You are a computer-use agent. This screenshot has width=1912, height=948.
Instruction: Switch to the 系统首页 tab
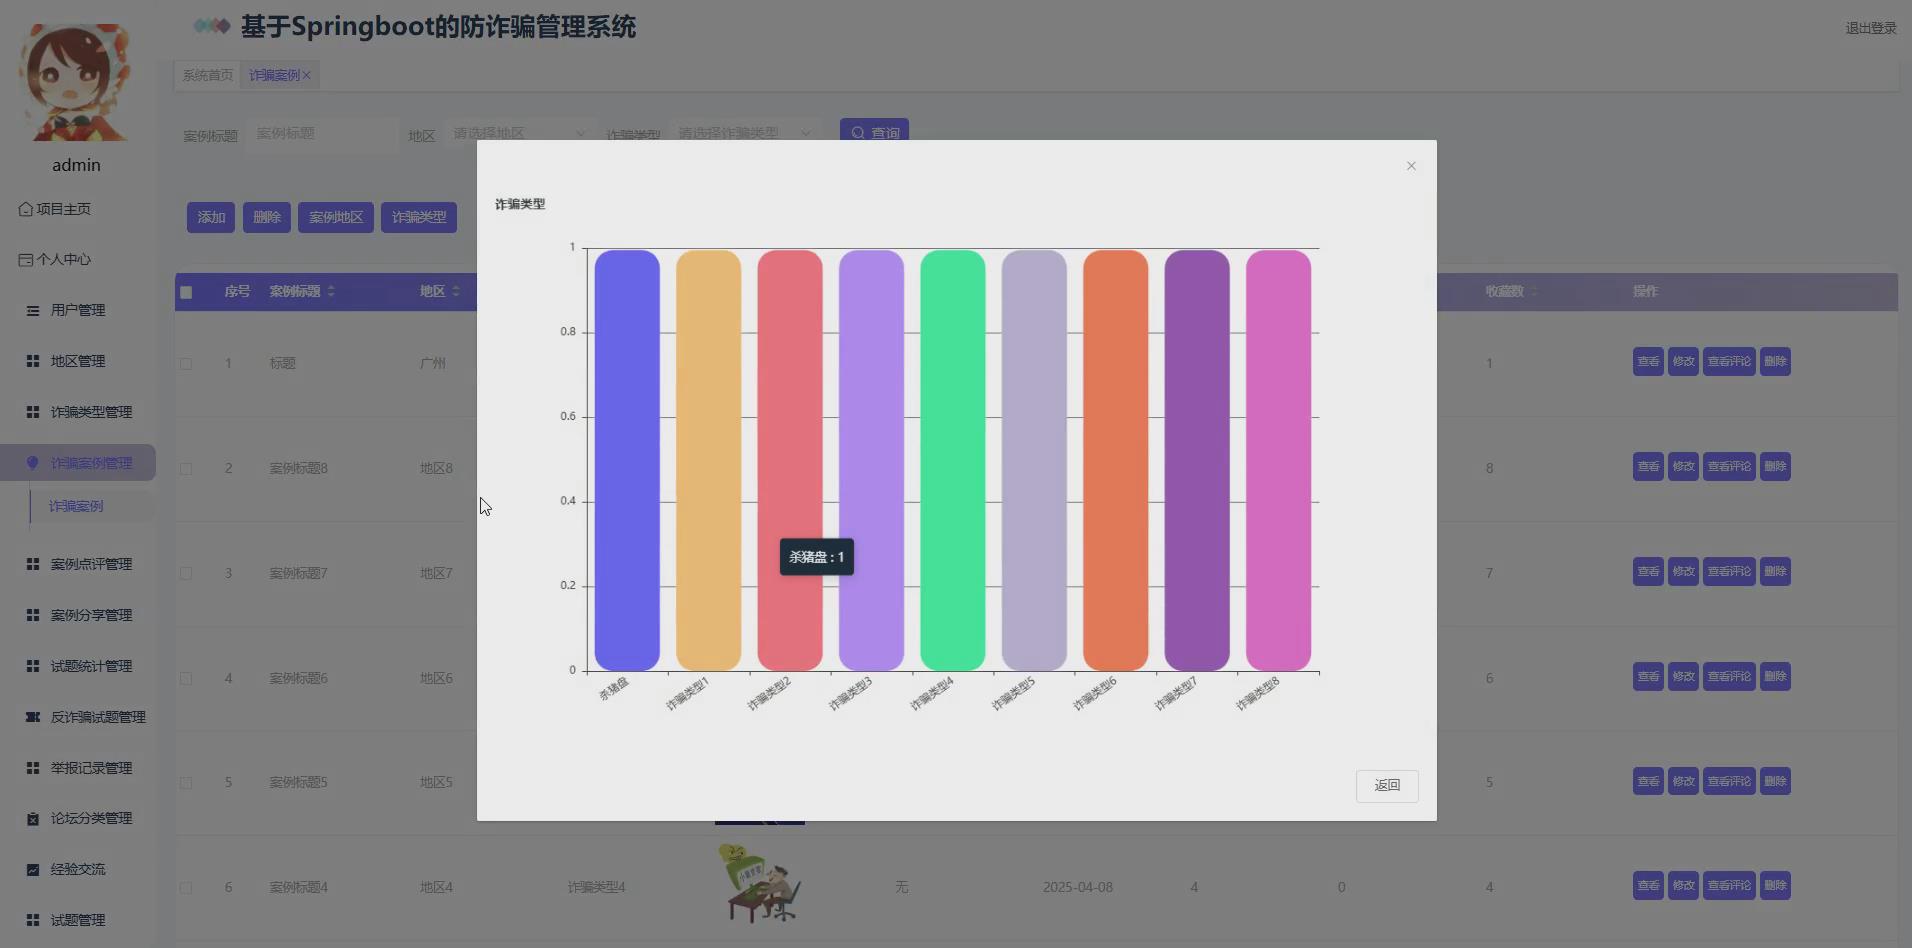207,75
